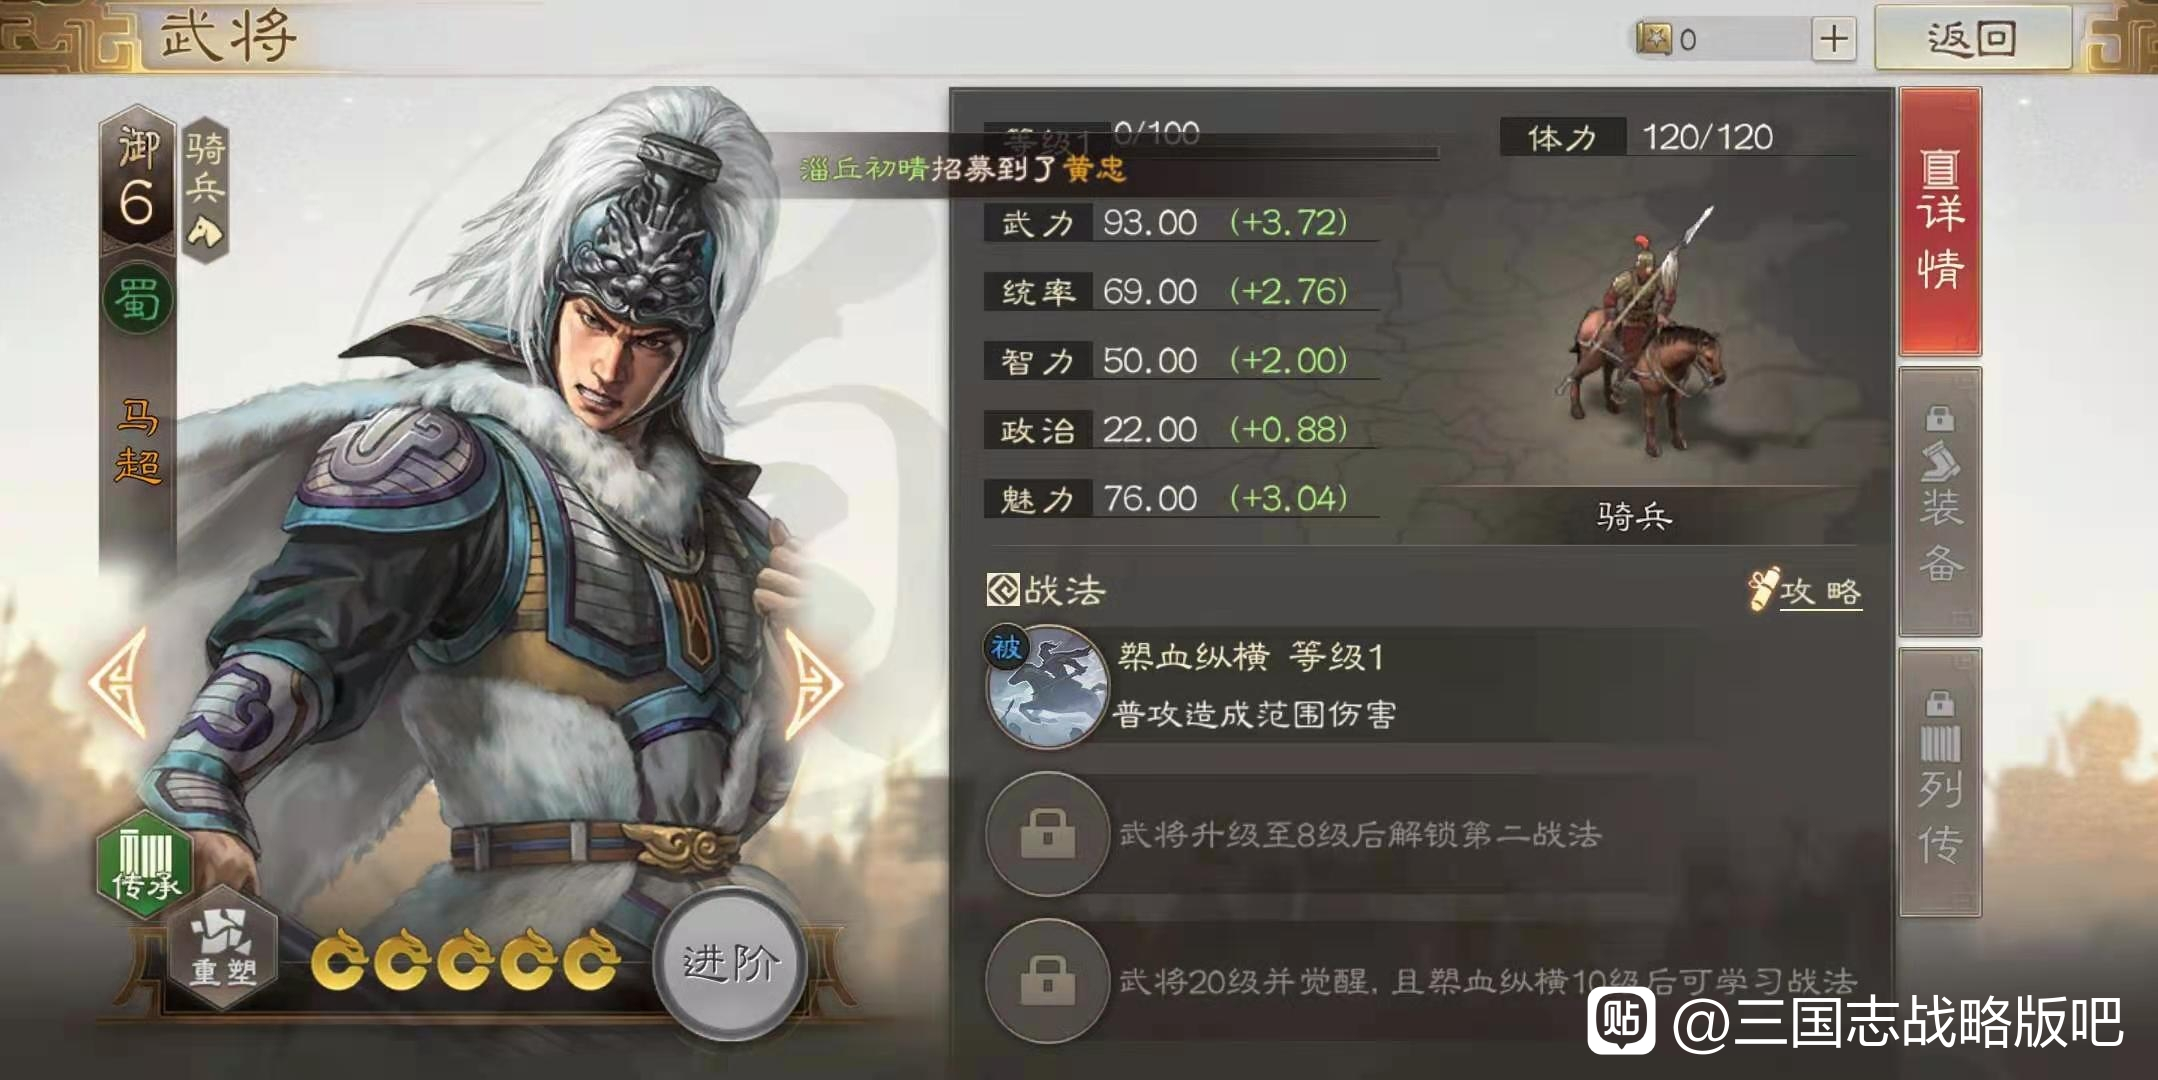Click the 返回 back button
Screen dimensions: 2158x1080
1972,38
